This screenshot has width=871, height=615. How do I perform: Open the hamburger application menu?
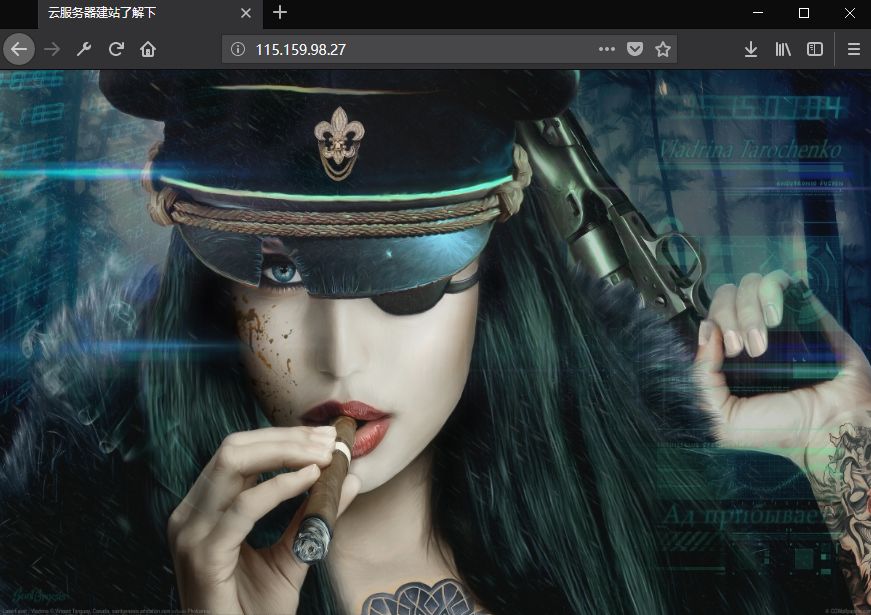[854, 49]
